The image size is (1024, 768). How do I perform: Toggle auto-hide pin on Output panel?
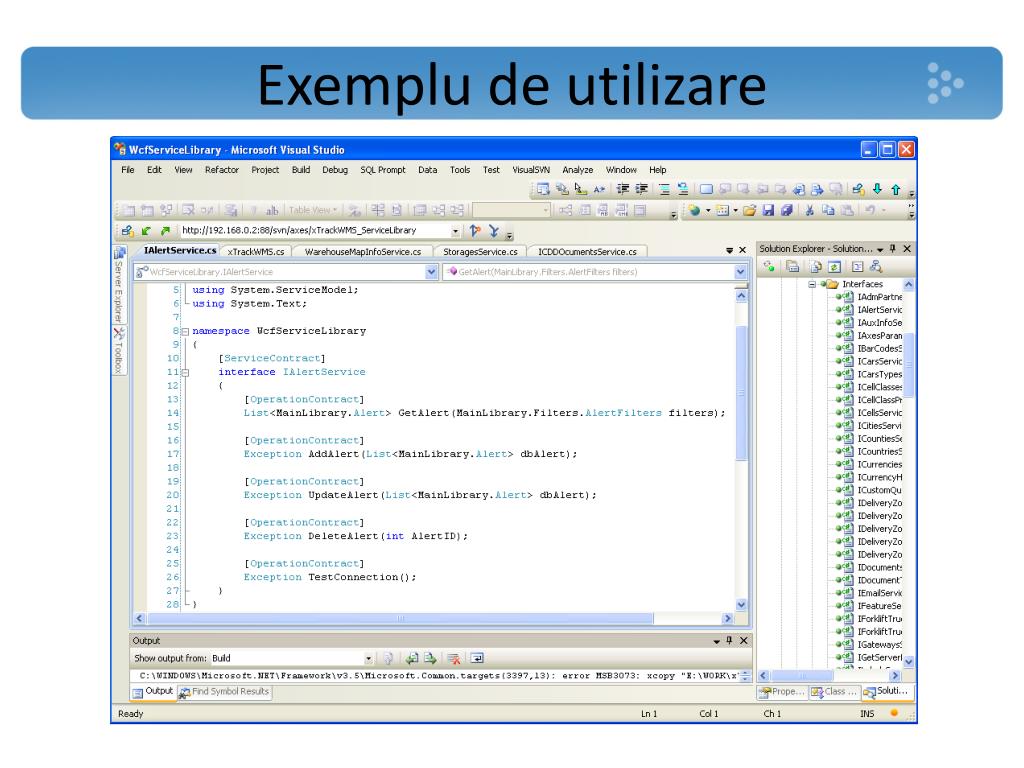729,641
